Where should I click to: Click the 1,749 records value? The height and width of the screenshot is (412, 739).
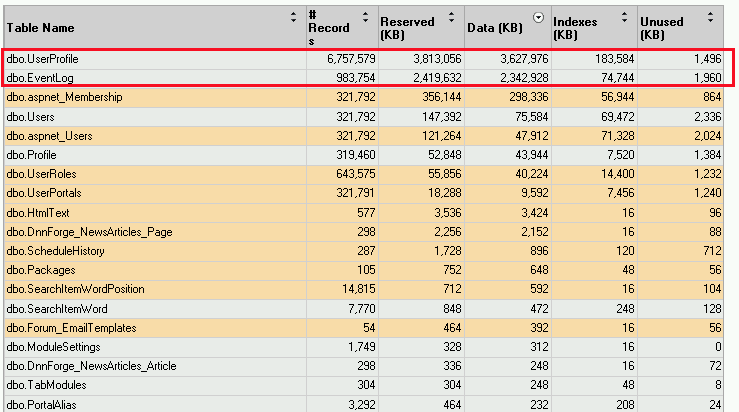(x=362, y=347)
